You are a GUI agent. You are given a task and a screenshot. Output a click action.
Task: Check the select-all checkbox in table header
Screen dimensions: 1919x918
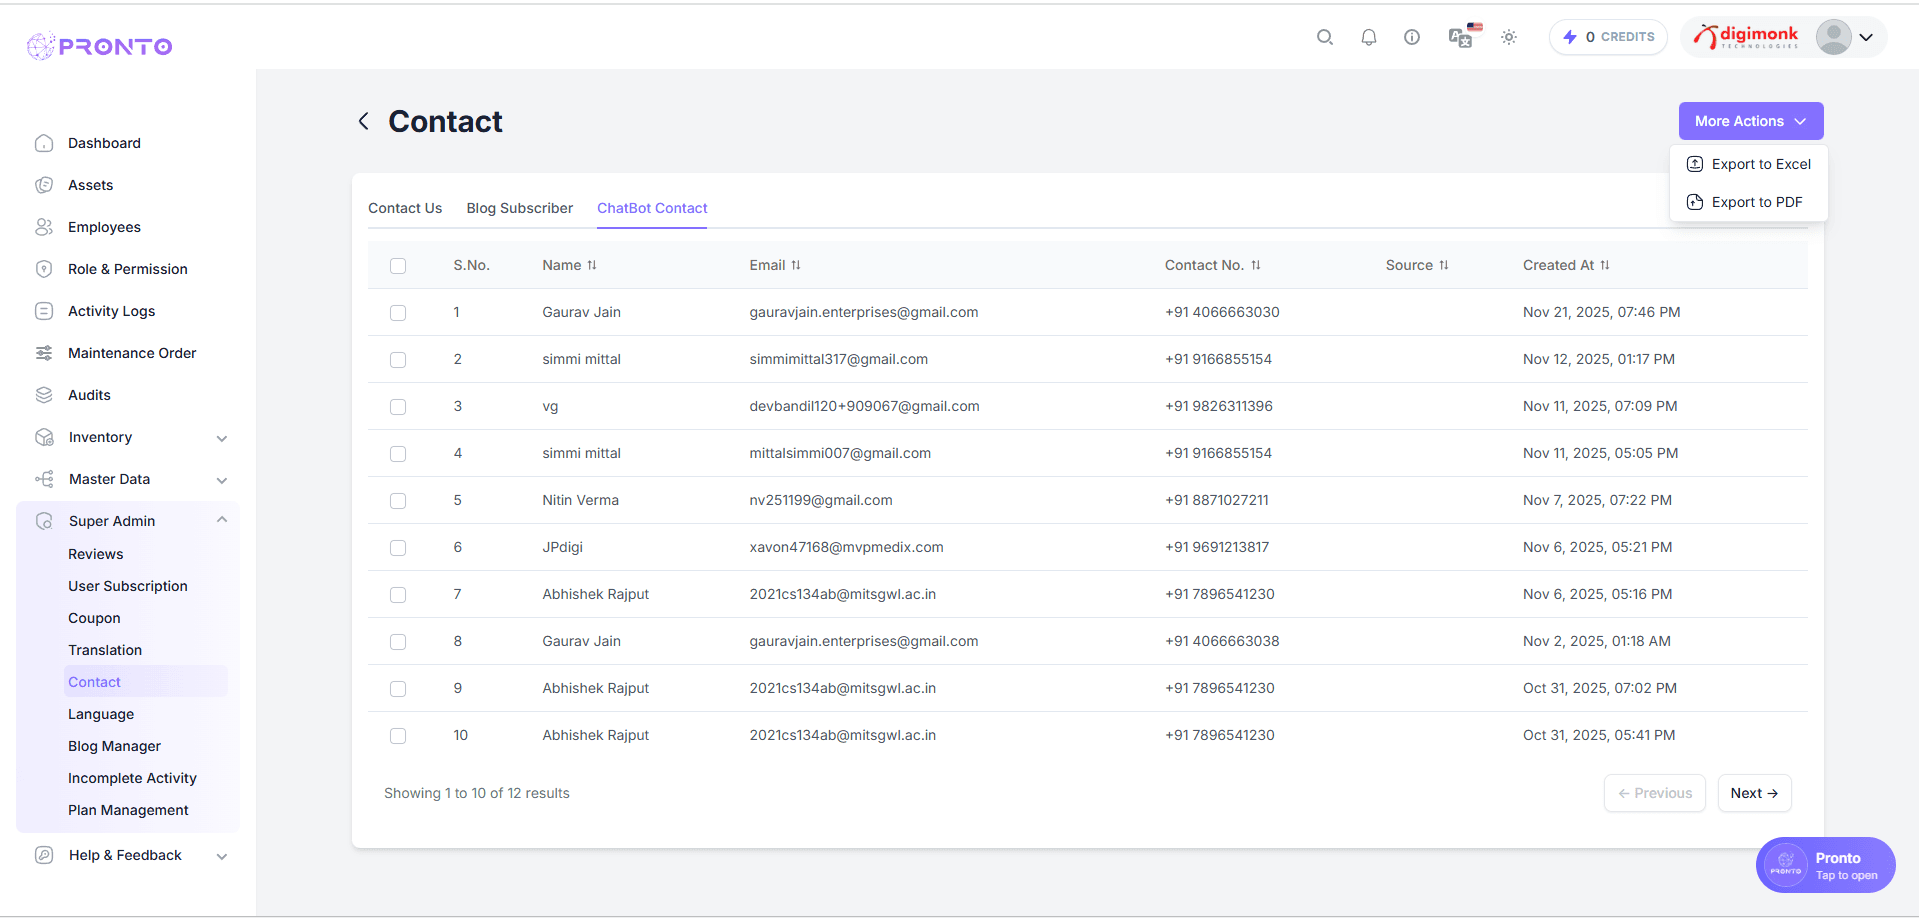(398, 266)
